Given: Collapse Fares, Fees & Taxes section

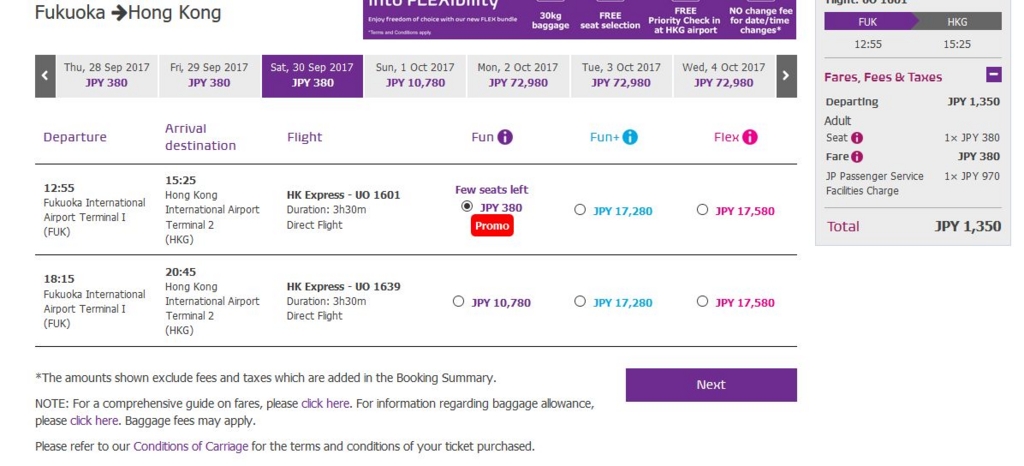Looking at the screenshot, I should pyautogui.click(x=993, y=75).
